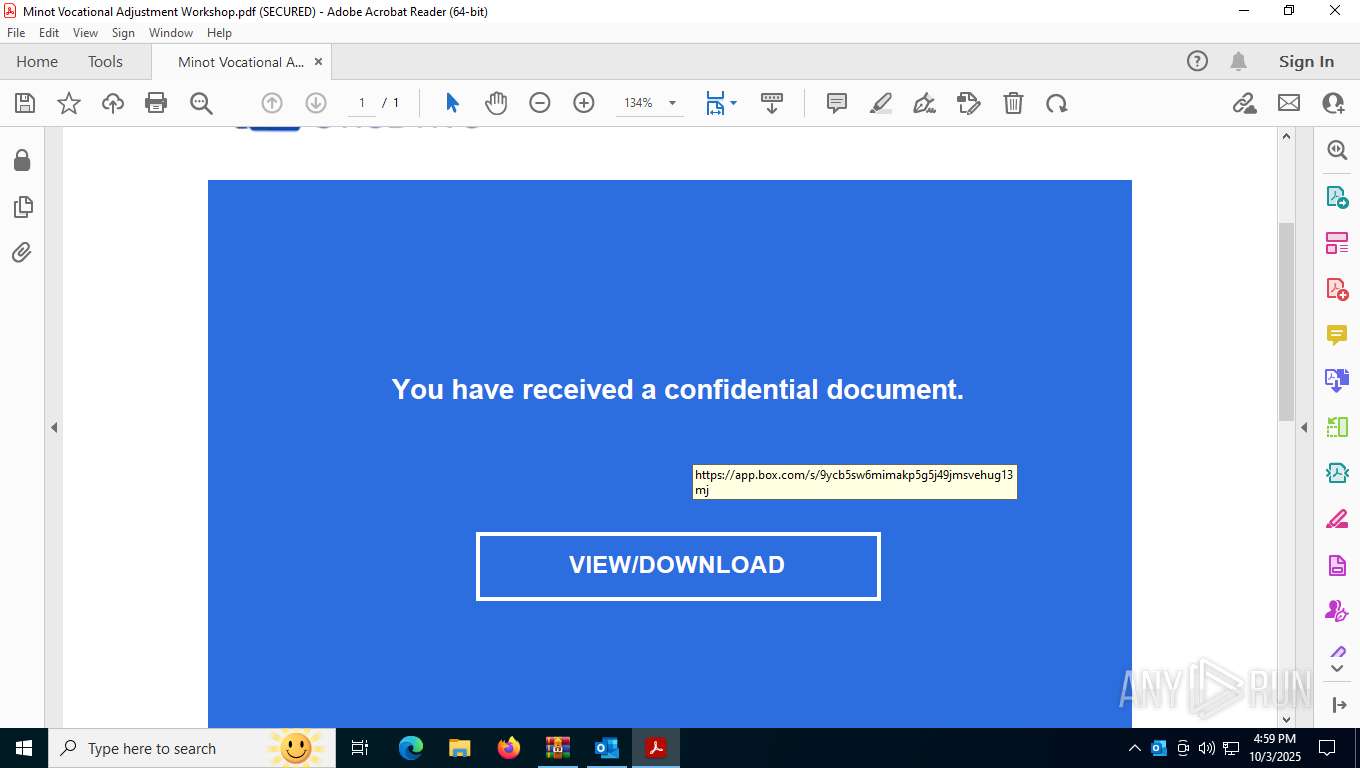Viewport: 1360px width, 768px height.
Task: Go to the previous page arrow
Action: point(272,103)
